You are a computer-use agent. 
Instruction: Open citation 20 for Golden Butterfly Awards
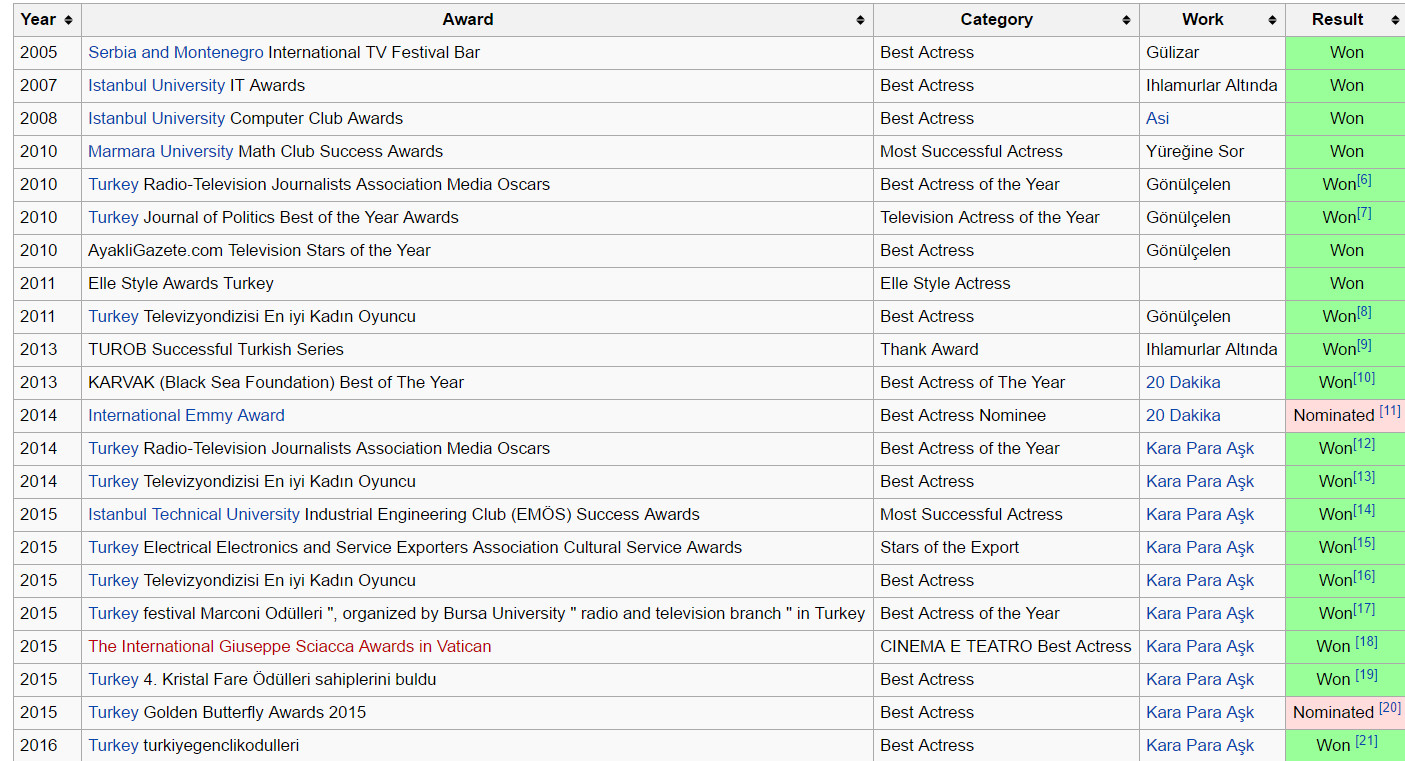1389,708
